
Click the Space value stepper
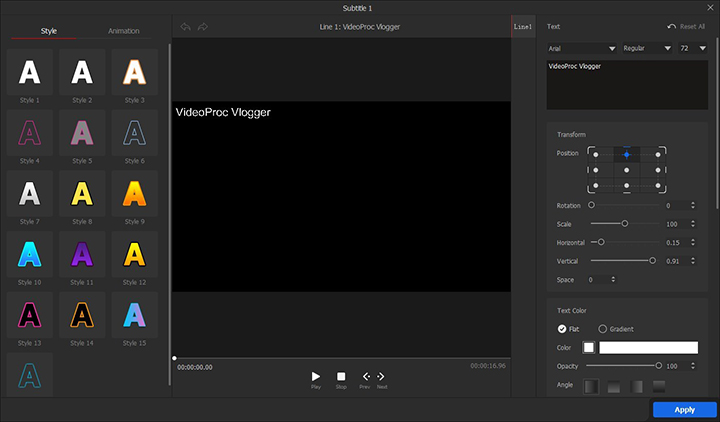(613, 279)
